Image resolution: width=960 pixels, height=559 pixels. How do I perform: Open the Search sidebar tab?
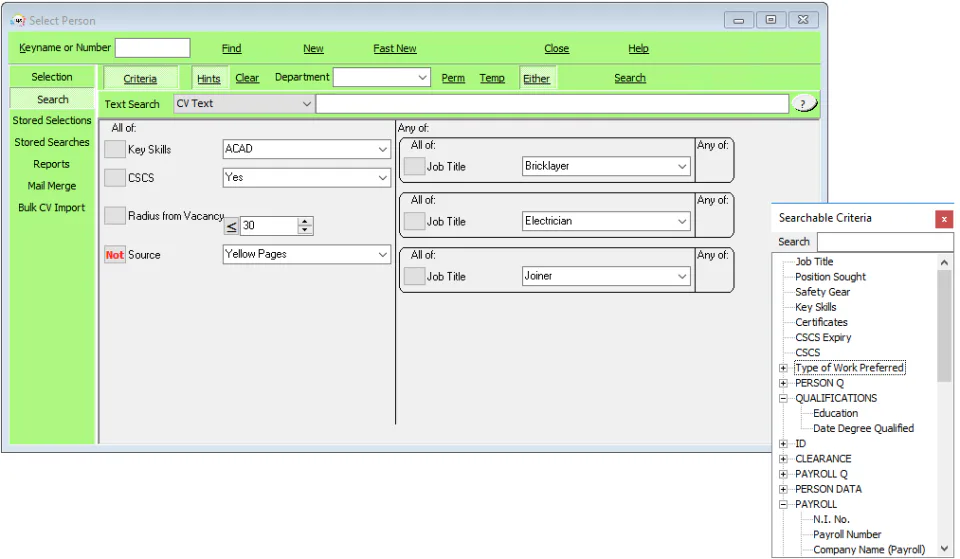52,99
